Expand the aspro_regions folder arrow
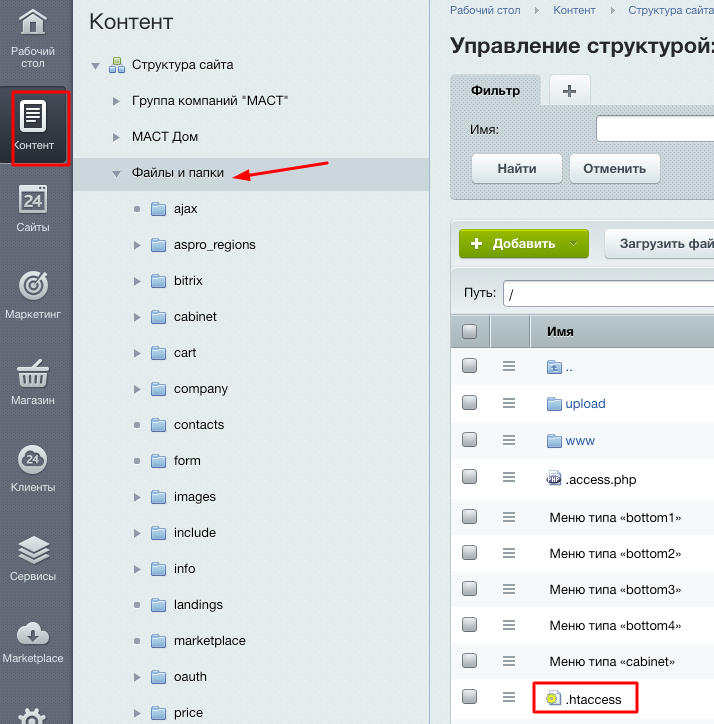 137,245
